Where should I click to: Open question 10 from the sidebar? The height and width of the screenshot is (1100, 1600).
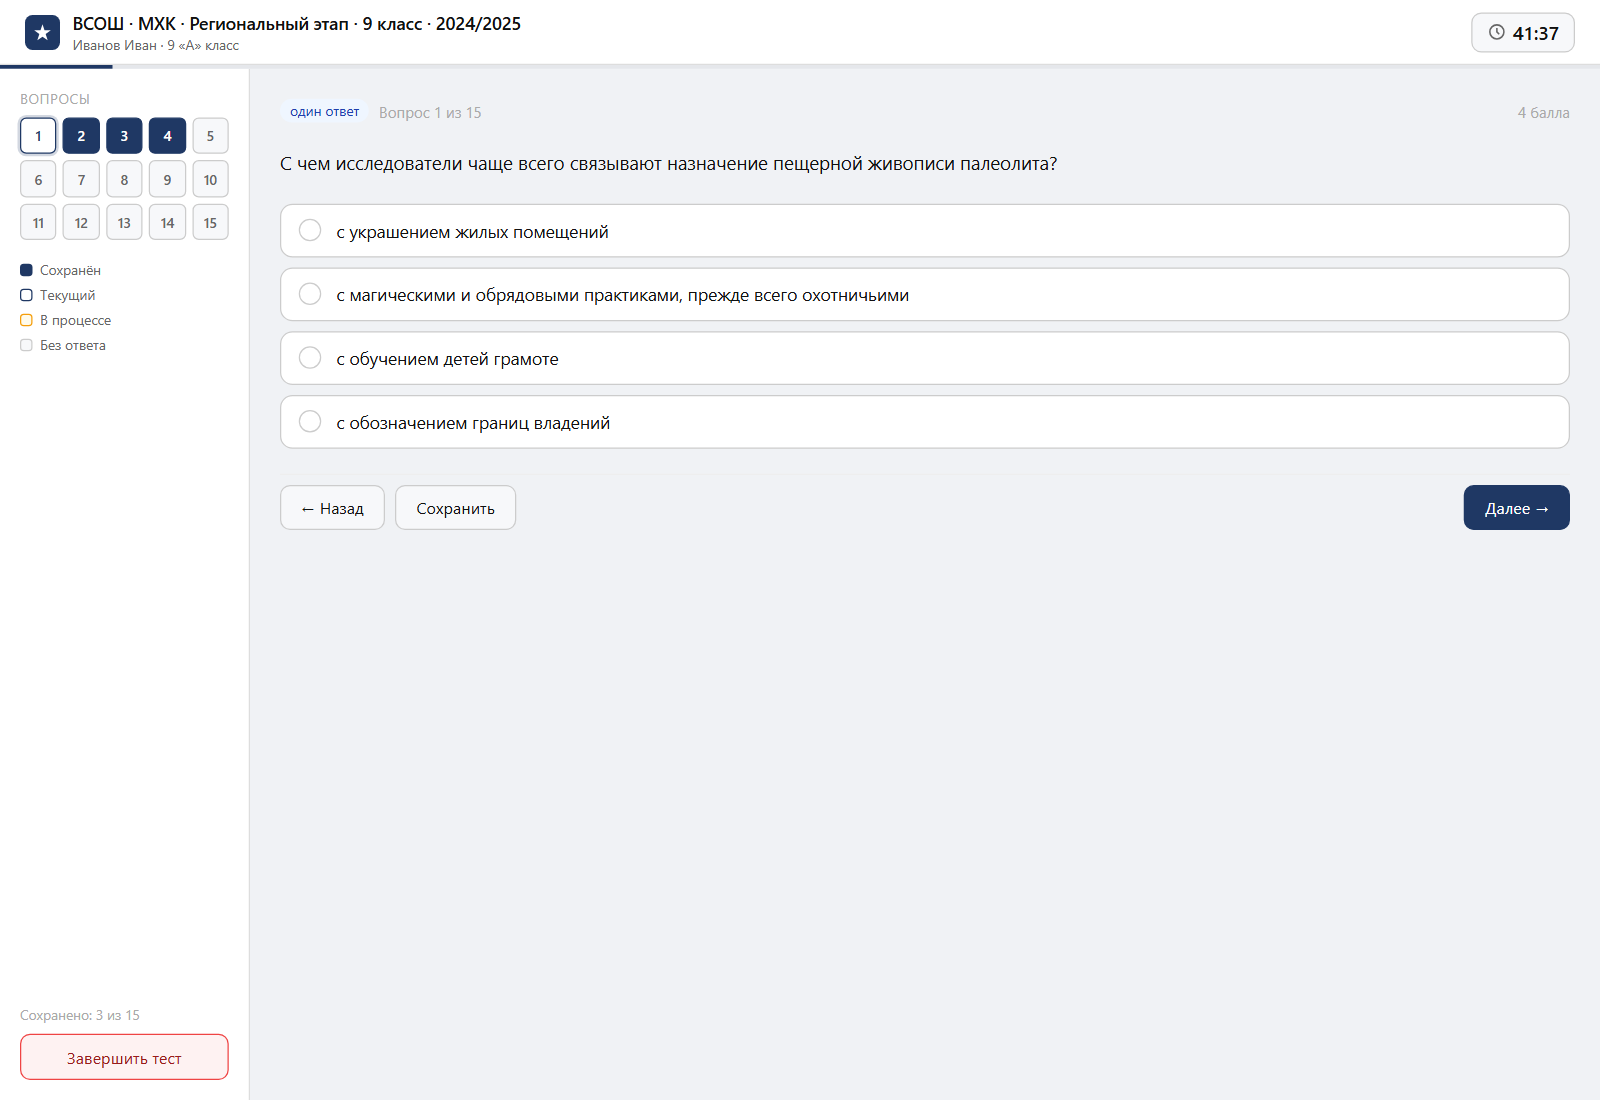tap(210, 180)
